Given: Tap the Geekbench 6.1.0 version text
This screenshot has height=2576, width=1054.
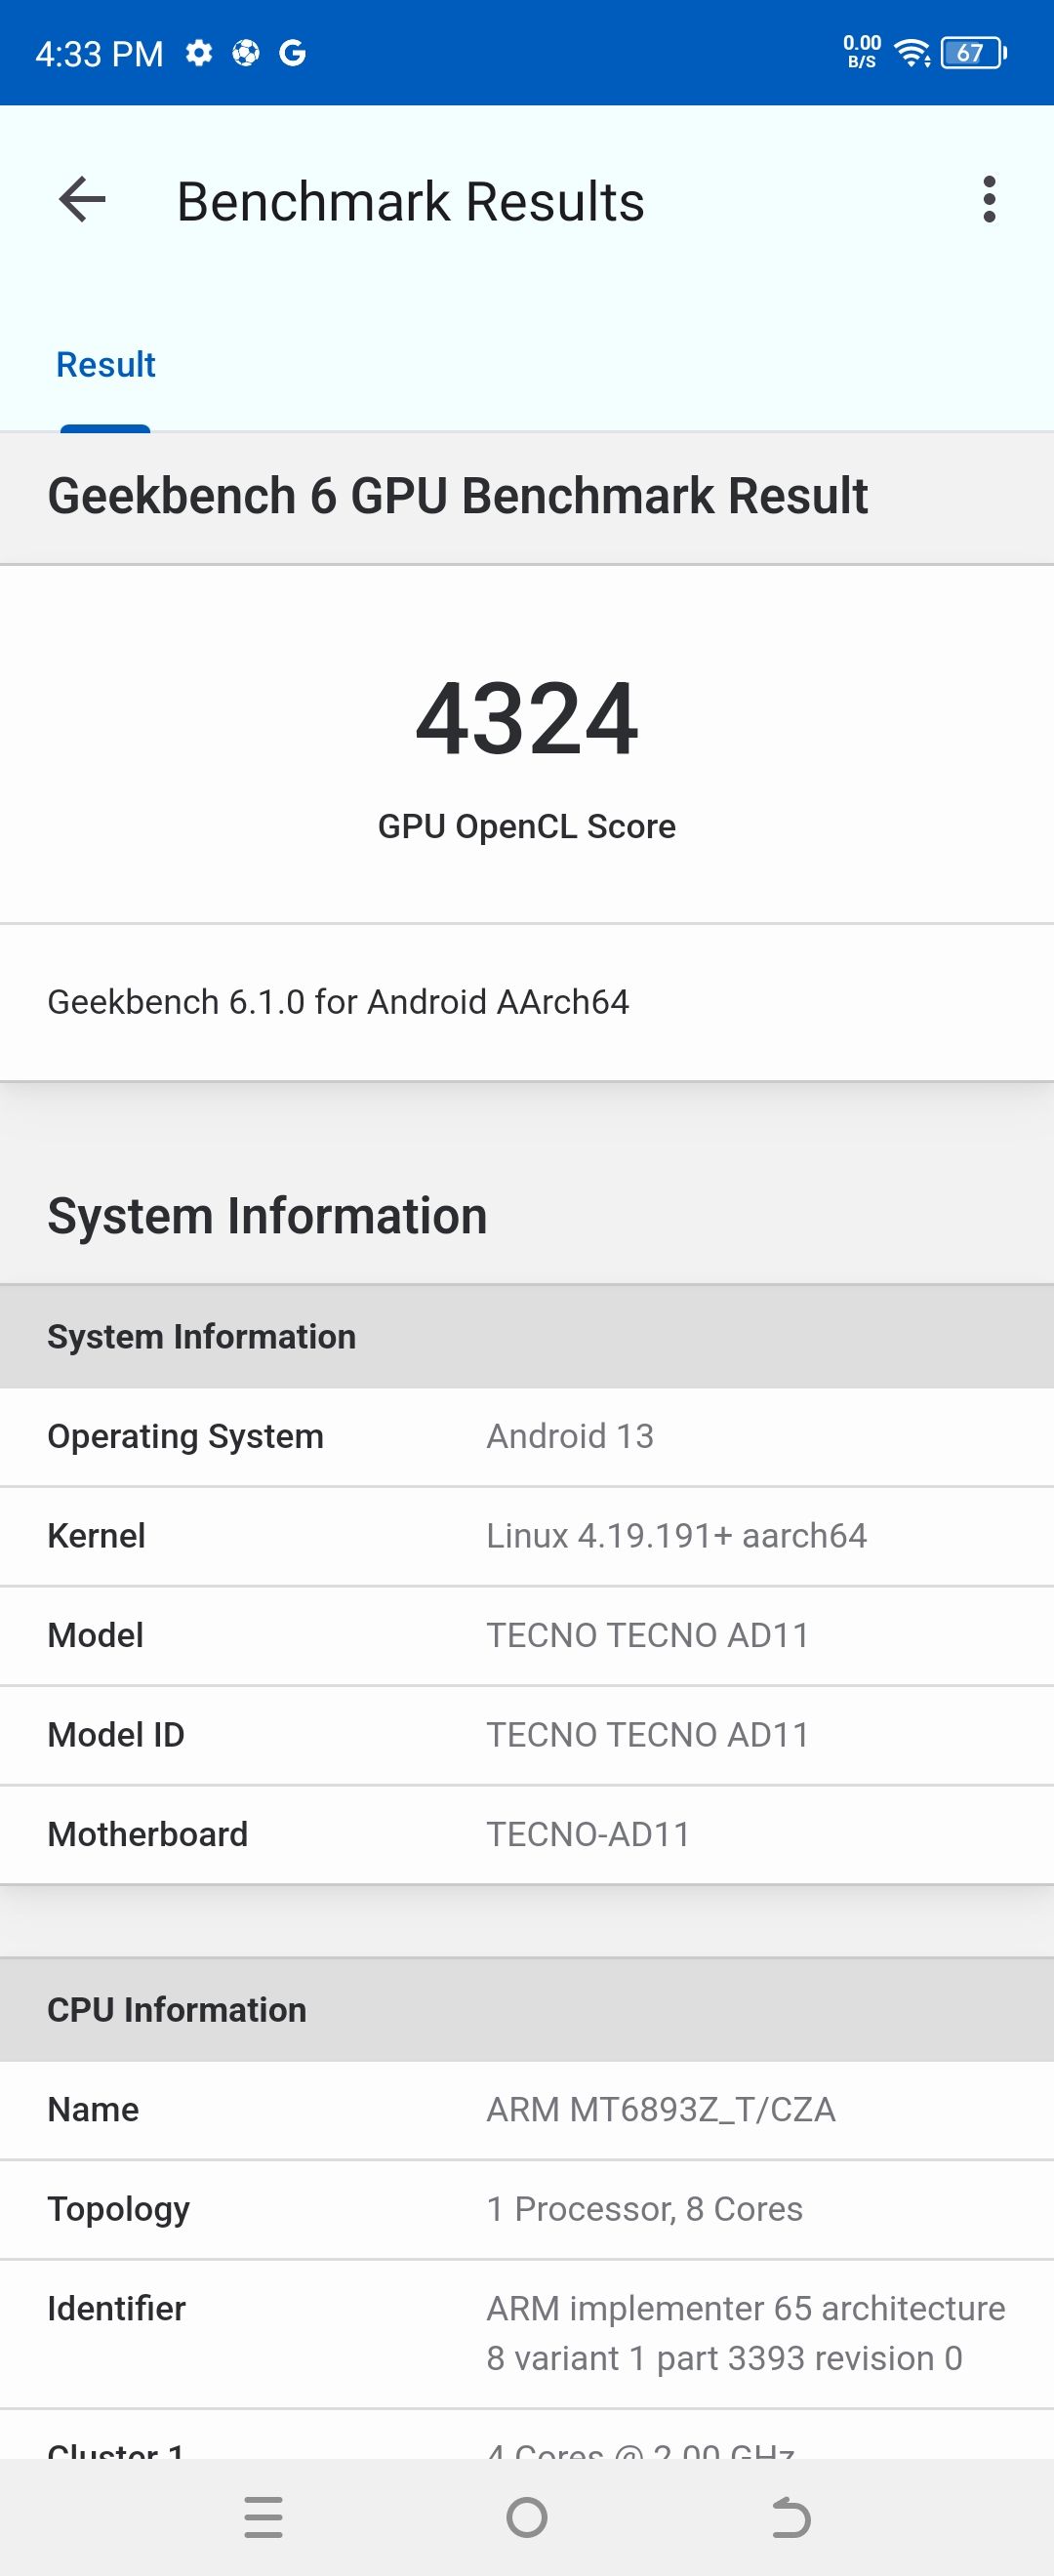Looking at the screenshot, I should [338, 1002].
